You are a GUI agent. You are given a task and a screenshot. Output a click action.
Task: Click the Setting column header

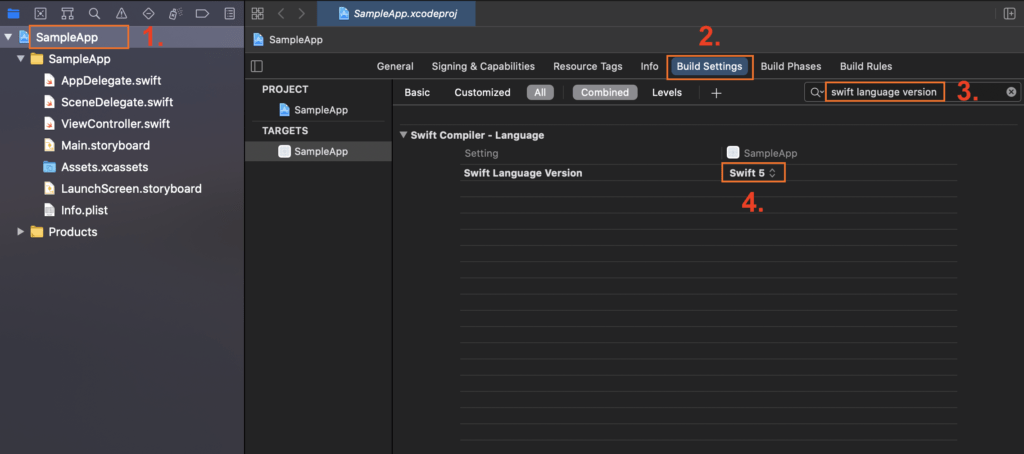point(481,154)
